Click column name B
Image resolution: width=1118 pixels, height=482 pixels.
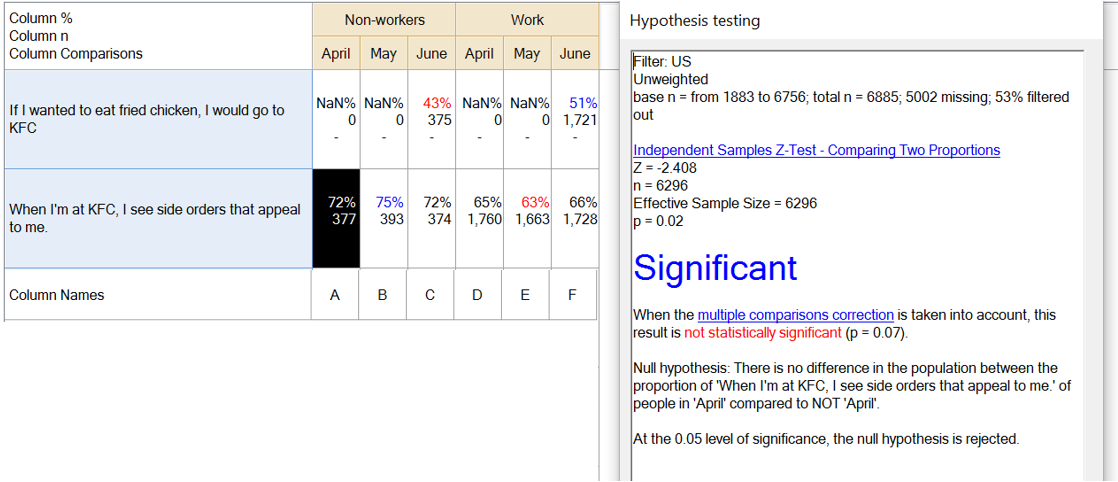[383, 294]
